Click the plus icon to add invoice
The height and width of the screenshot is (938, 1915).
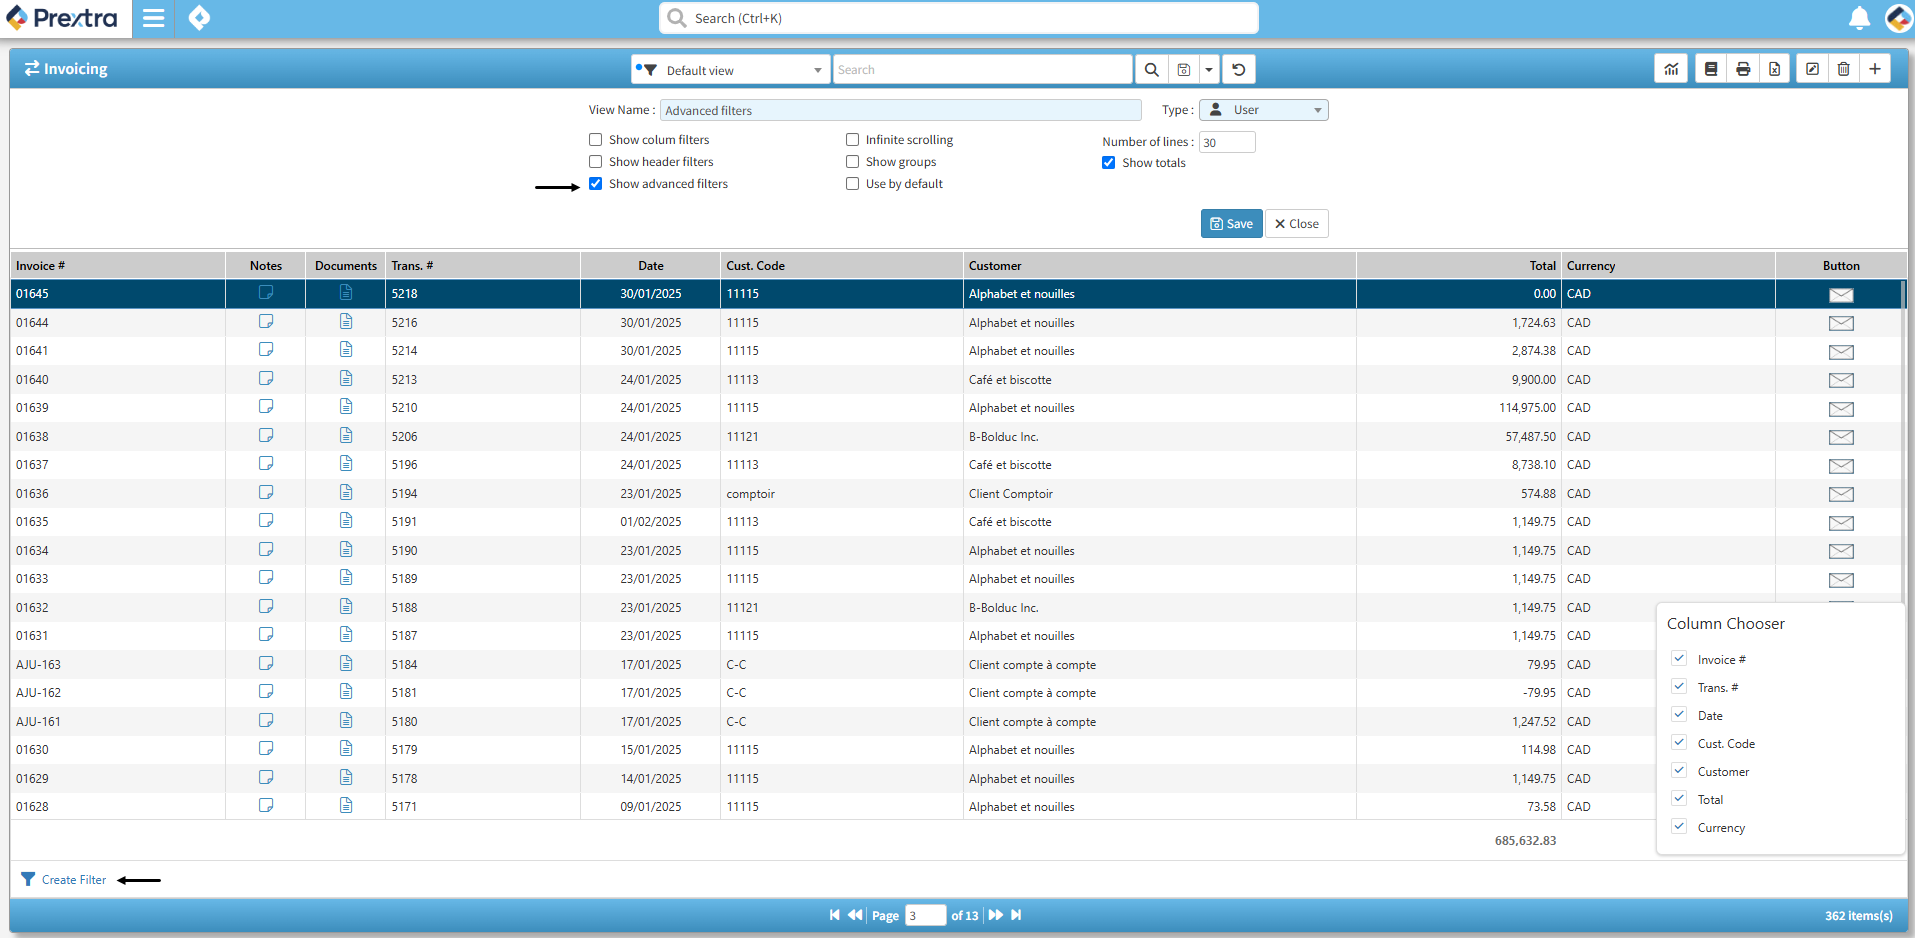pos(1875,69)
